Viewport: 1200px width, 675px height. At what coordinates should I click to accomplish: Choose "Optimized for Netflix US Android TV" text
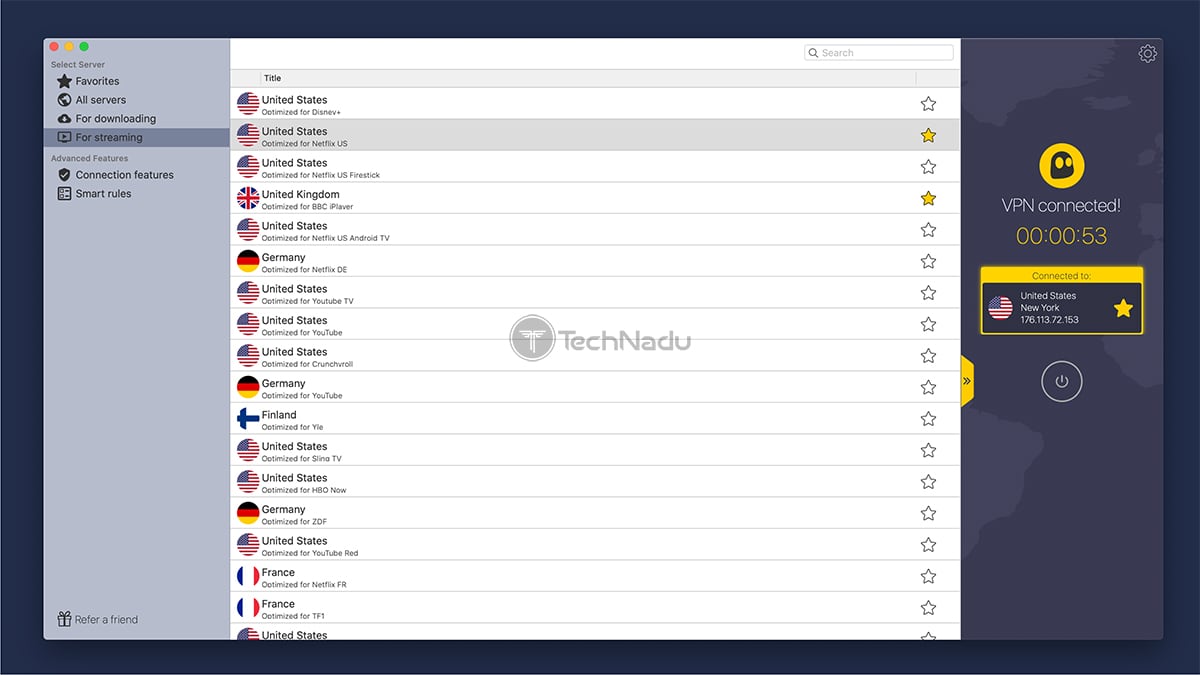(325, 238)
